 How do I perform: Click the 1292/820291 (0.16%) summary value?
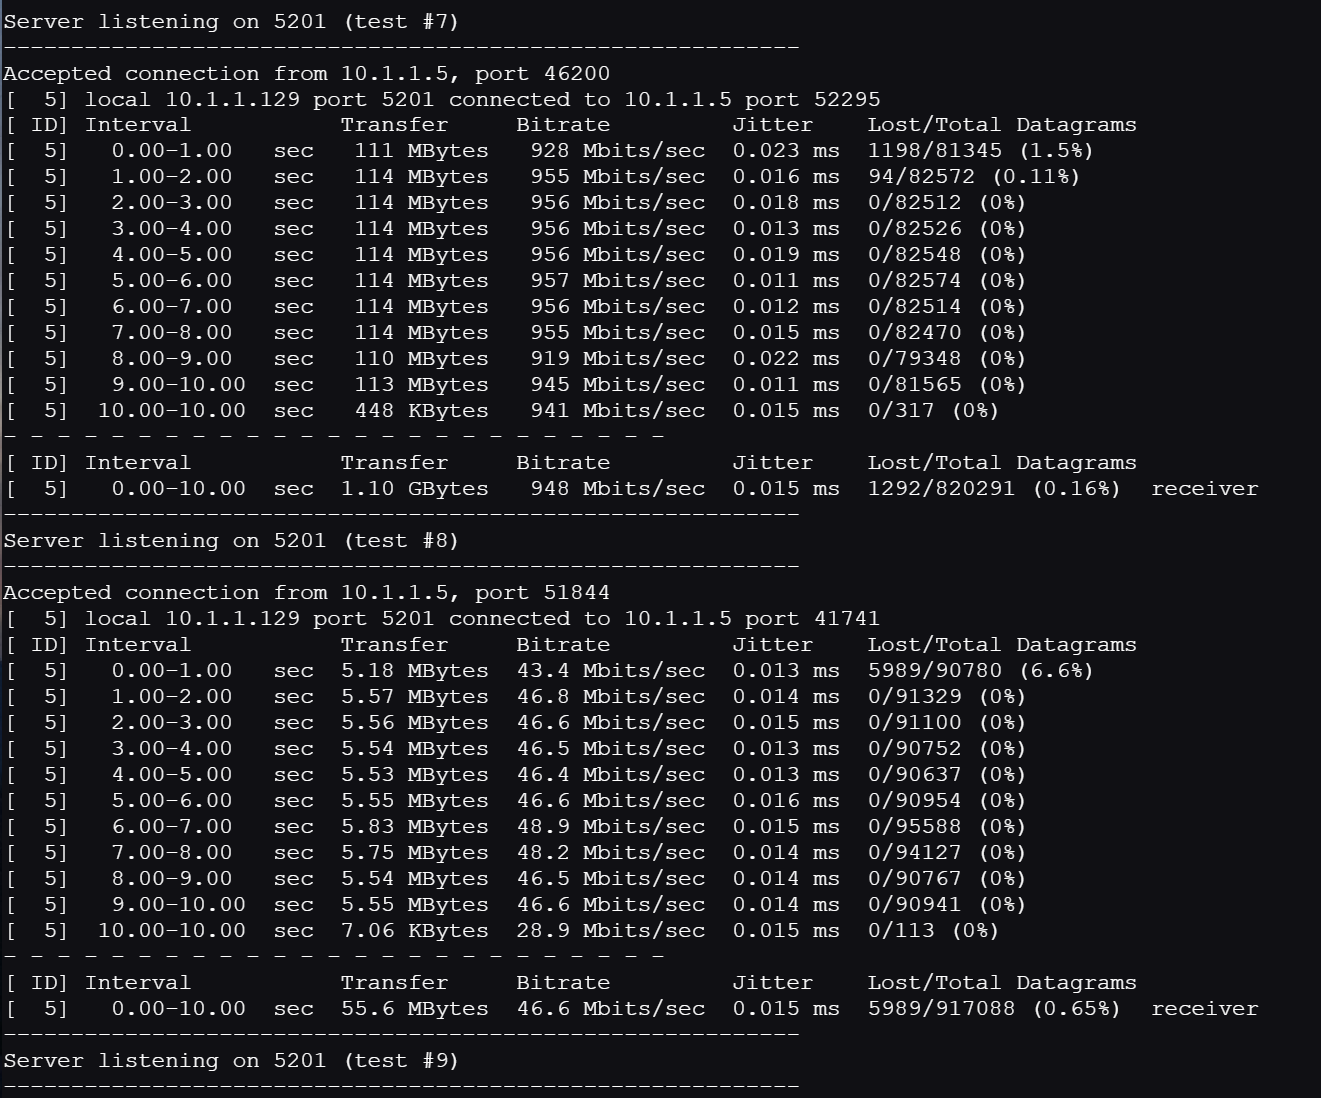coord(994,489)
